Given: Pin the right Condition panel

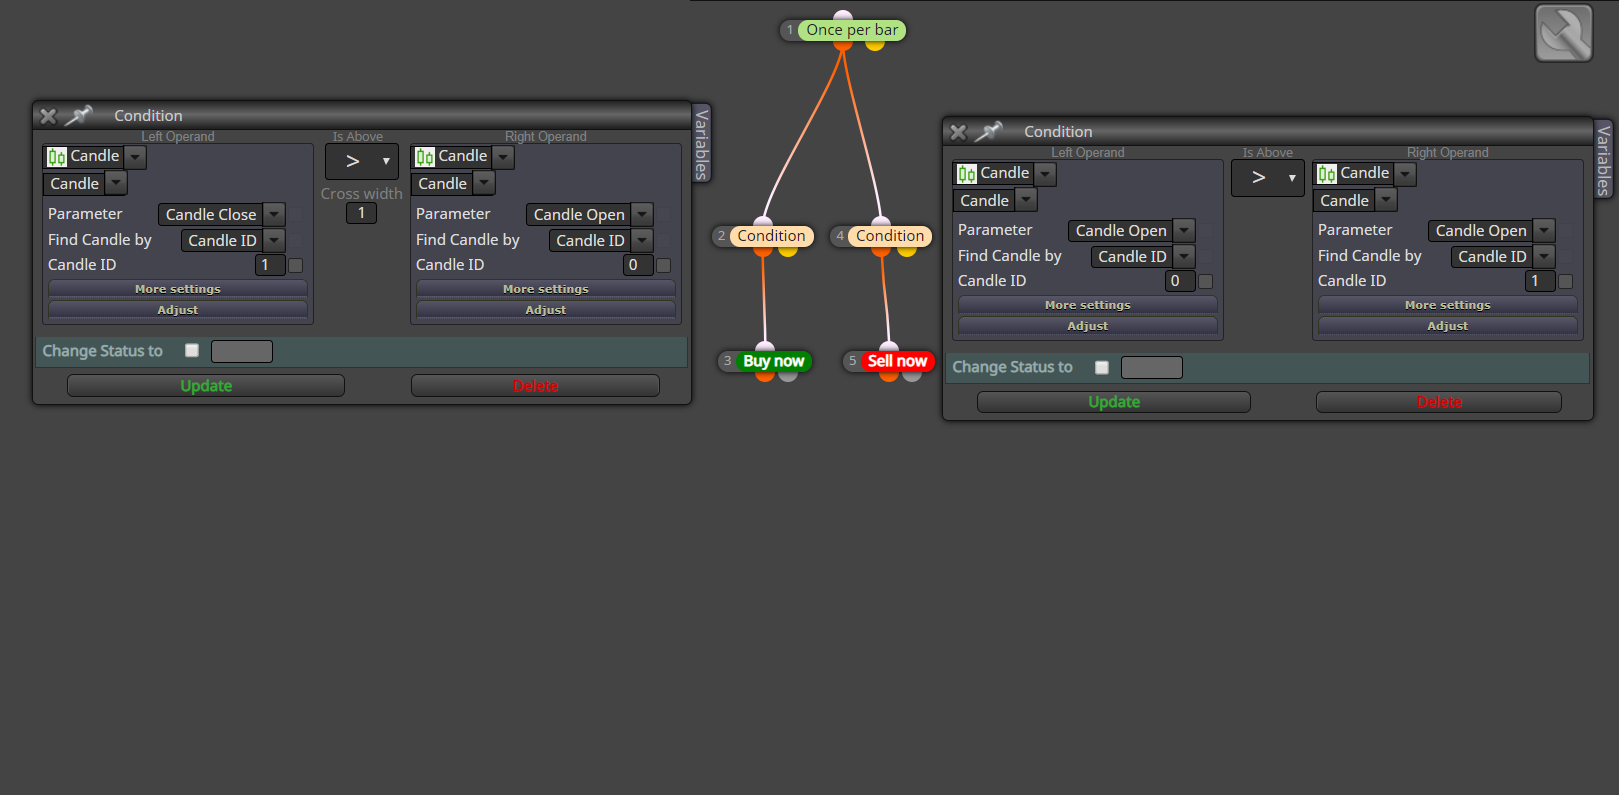Looking at the screenshot, I should pos(989,131).
